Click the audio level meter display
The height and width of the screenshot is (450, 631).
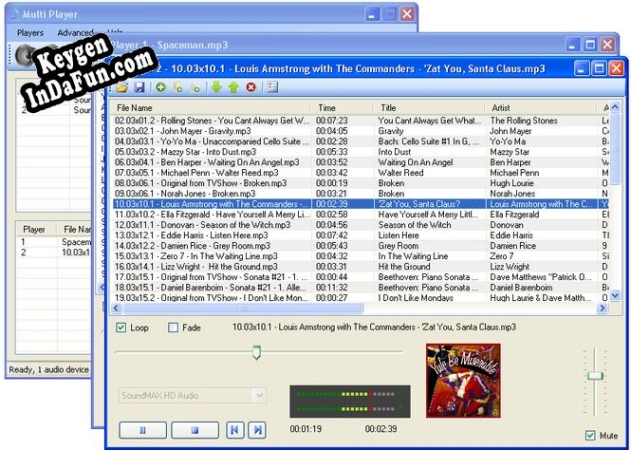tap(350, 401)
